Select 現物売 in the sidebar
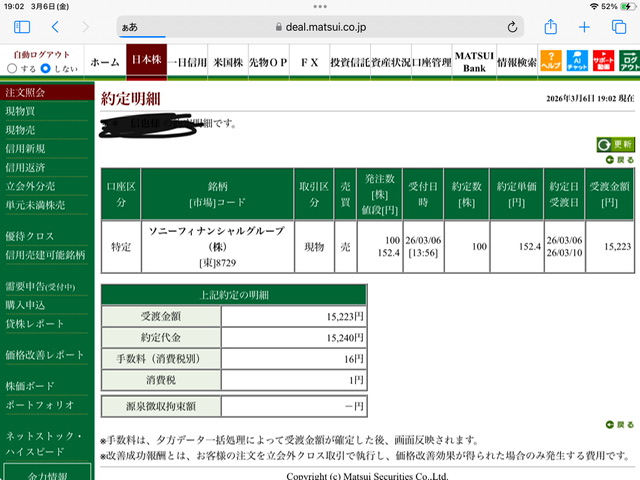This screenshot has height=480, width=640. pyautogui.click(x=20, y=130)
